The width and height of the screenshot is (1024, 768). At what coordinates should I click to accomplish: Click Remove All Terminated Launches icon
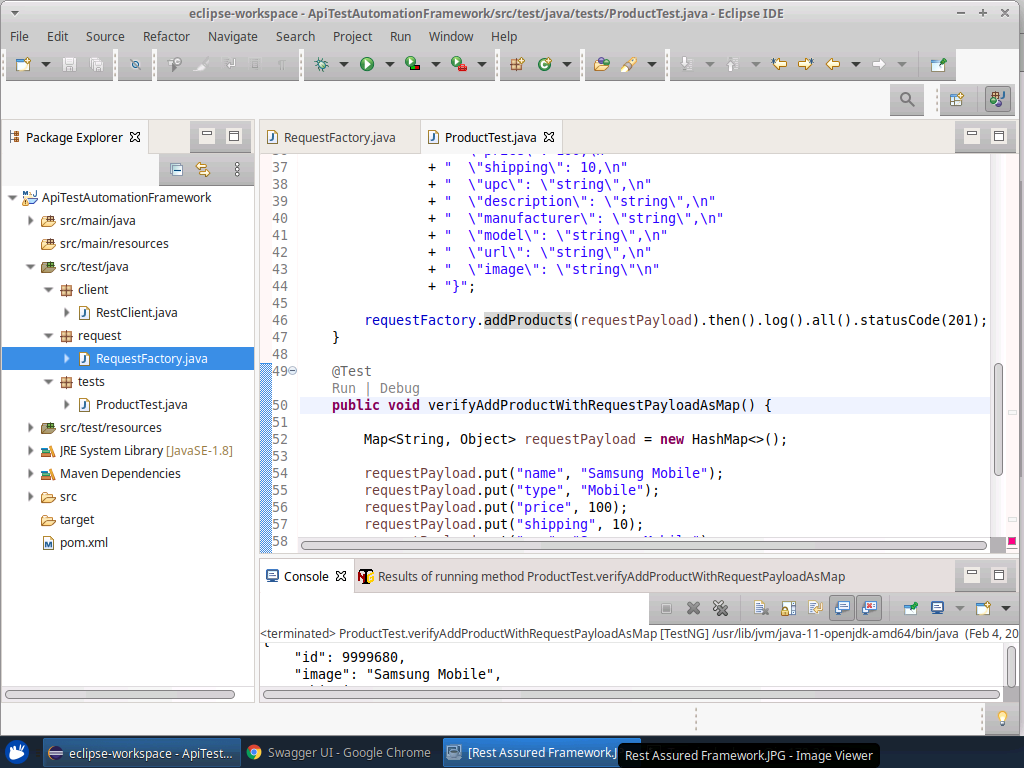click(x=720, y=608)
